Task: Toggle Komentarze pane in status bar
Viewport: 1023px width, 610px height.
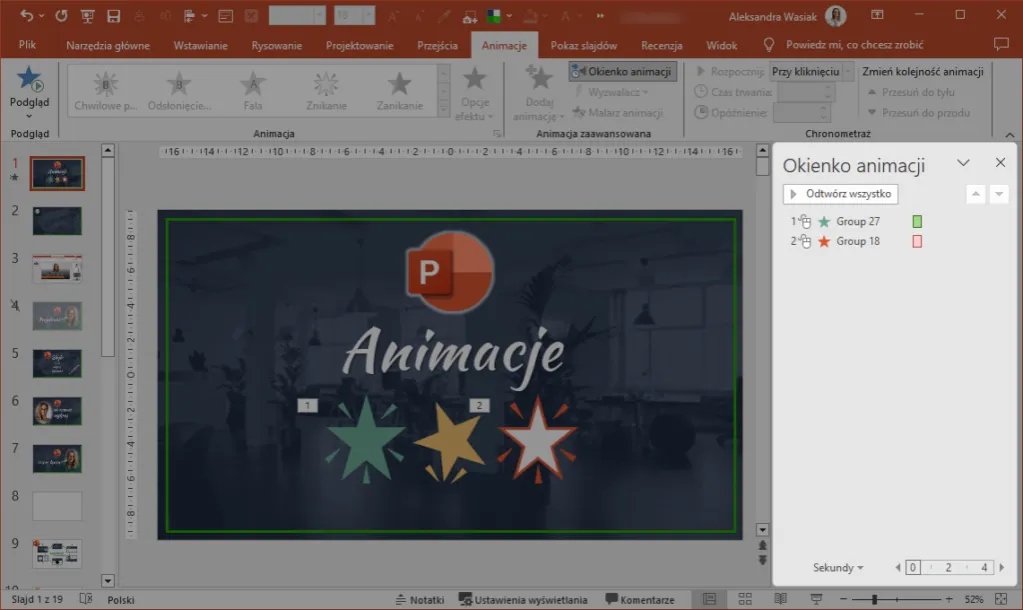Action: tap(639, 600)
